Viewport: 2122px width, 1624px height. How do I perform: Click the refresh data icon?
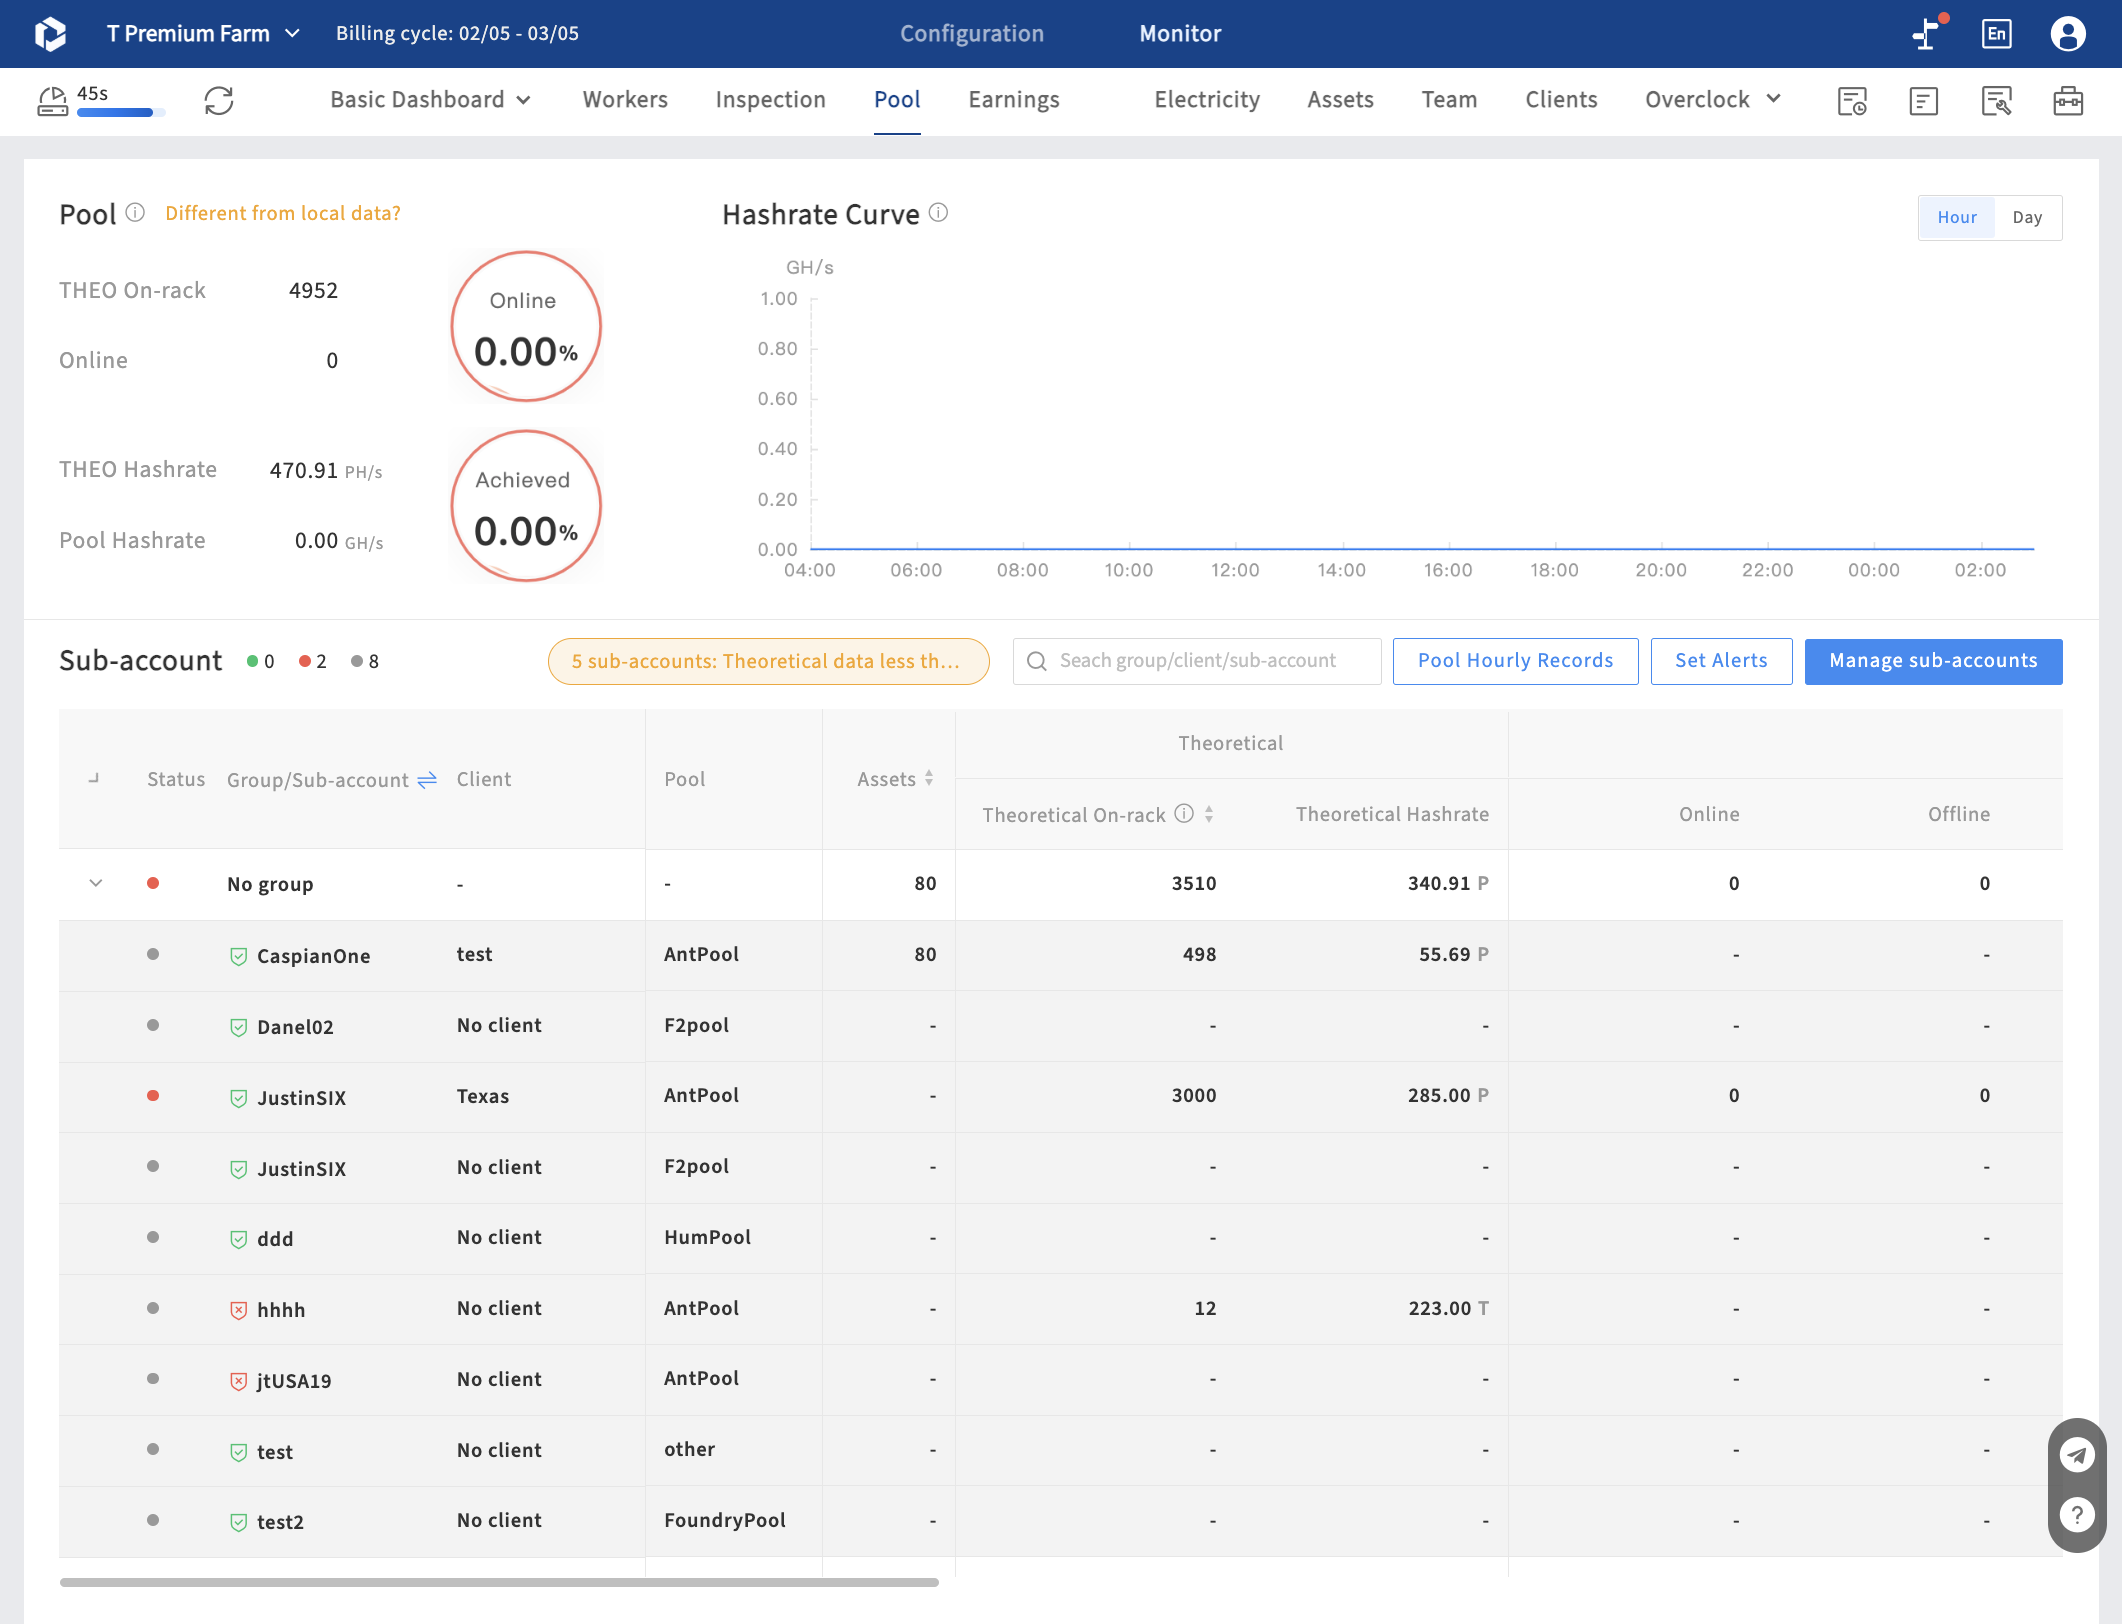point(219,100)
